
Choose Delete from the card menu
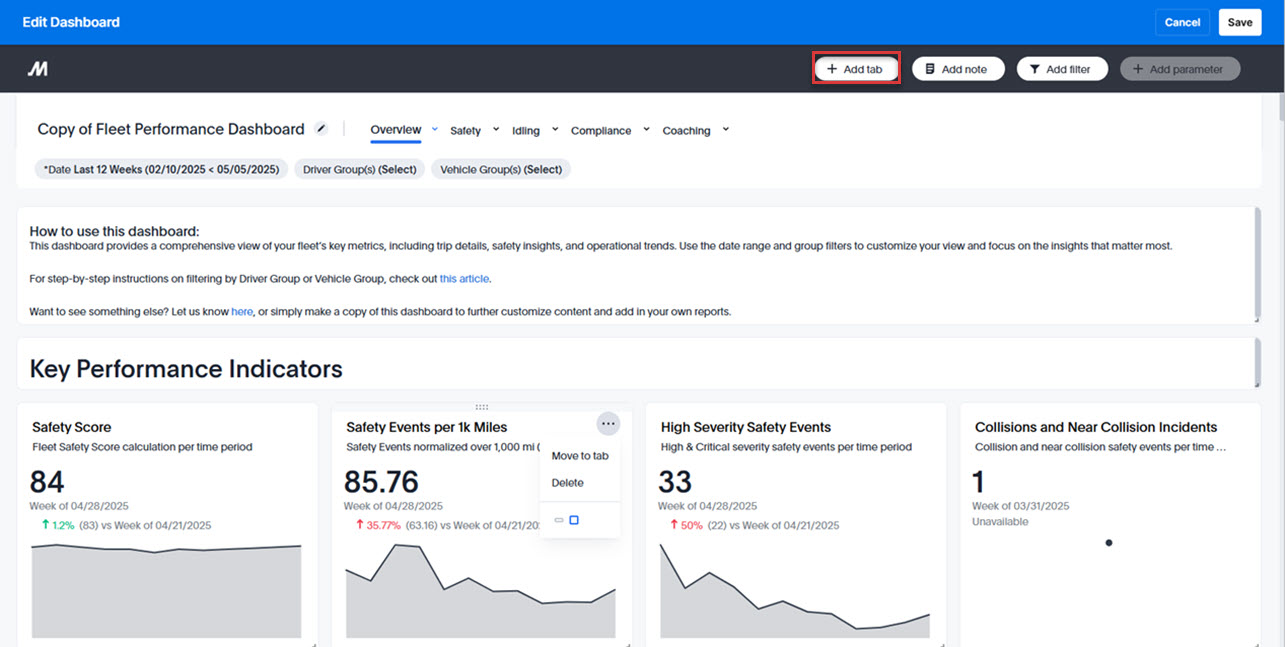[567, 482]
